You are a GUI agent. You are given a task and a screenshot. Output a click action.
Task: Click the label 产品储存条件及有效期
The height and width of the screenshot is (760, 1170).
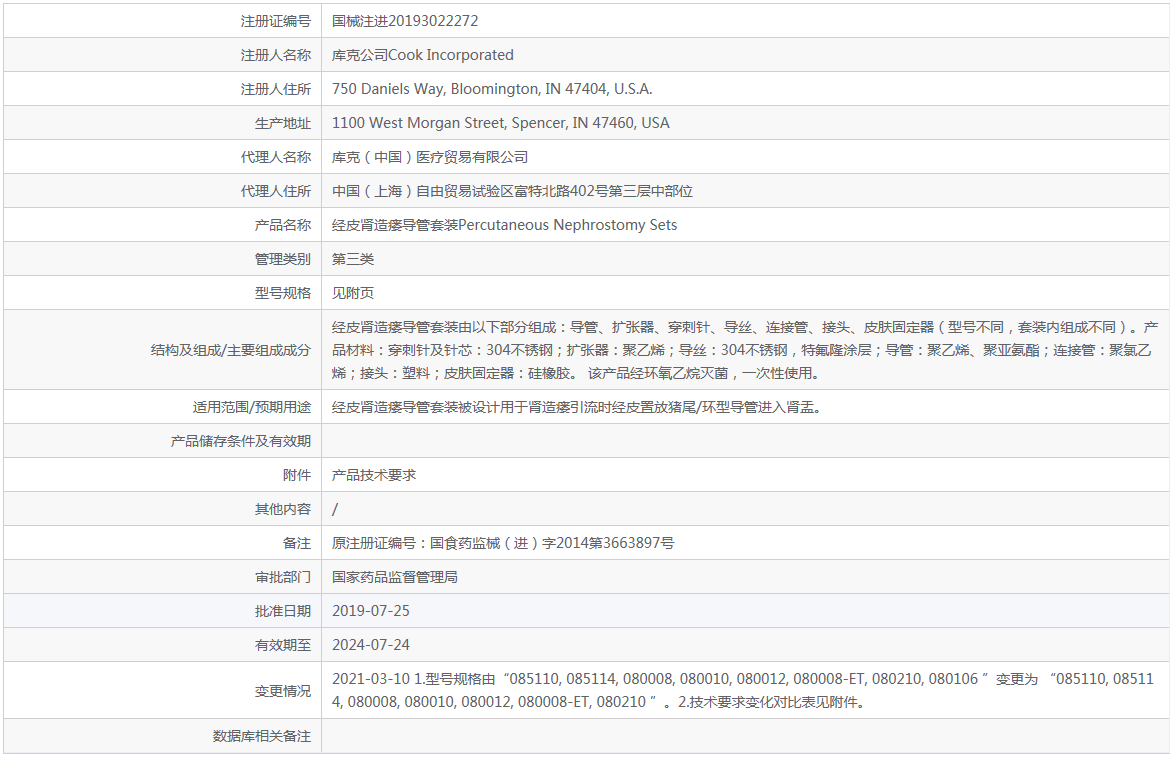(240, 441)
